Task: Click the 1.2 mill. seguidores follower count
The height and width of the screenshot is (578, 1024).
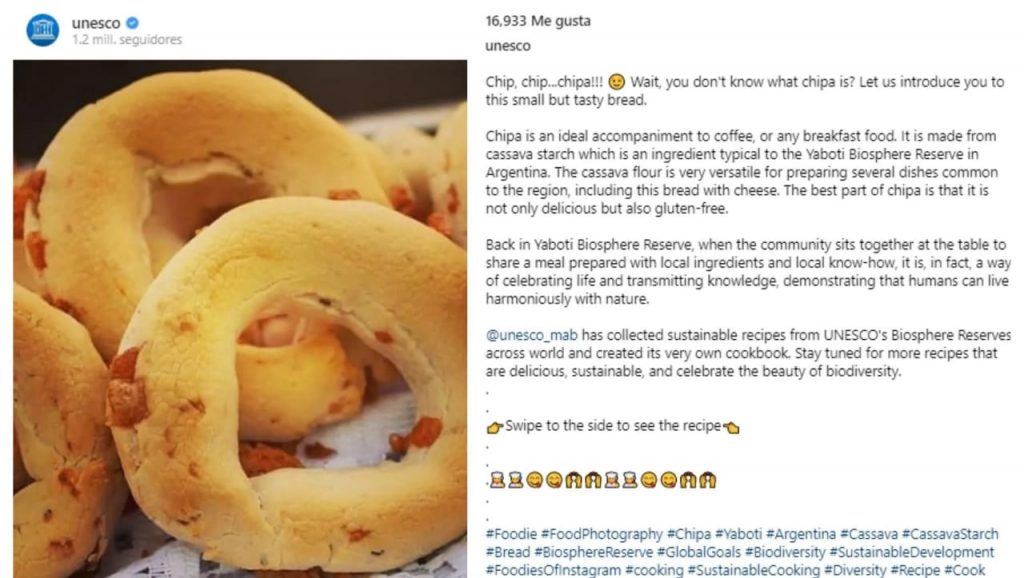Action: 127,40
